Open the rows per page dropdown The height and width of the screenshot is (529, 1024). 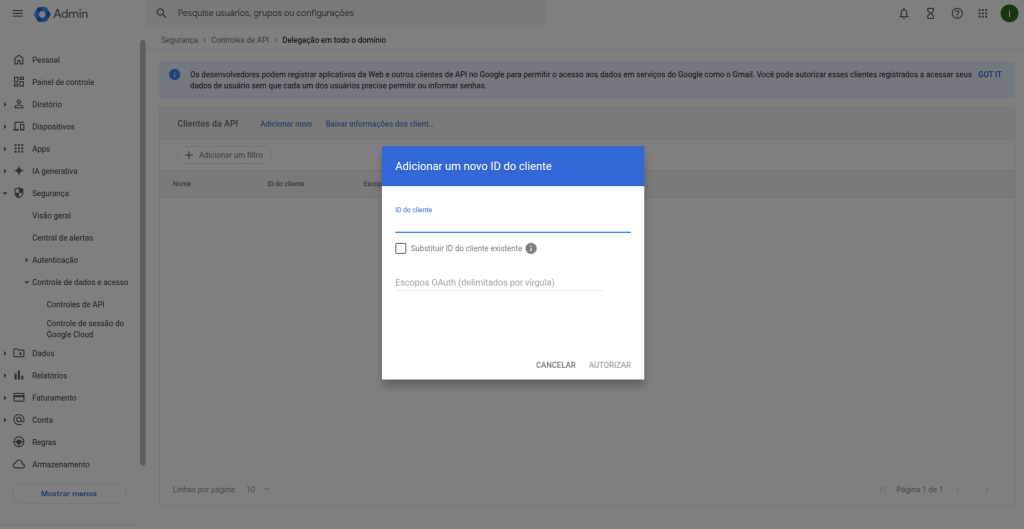pos(258,489)
